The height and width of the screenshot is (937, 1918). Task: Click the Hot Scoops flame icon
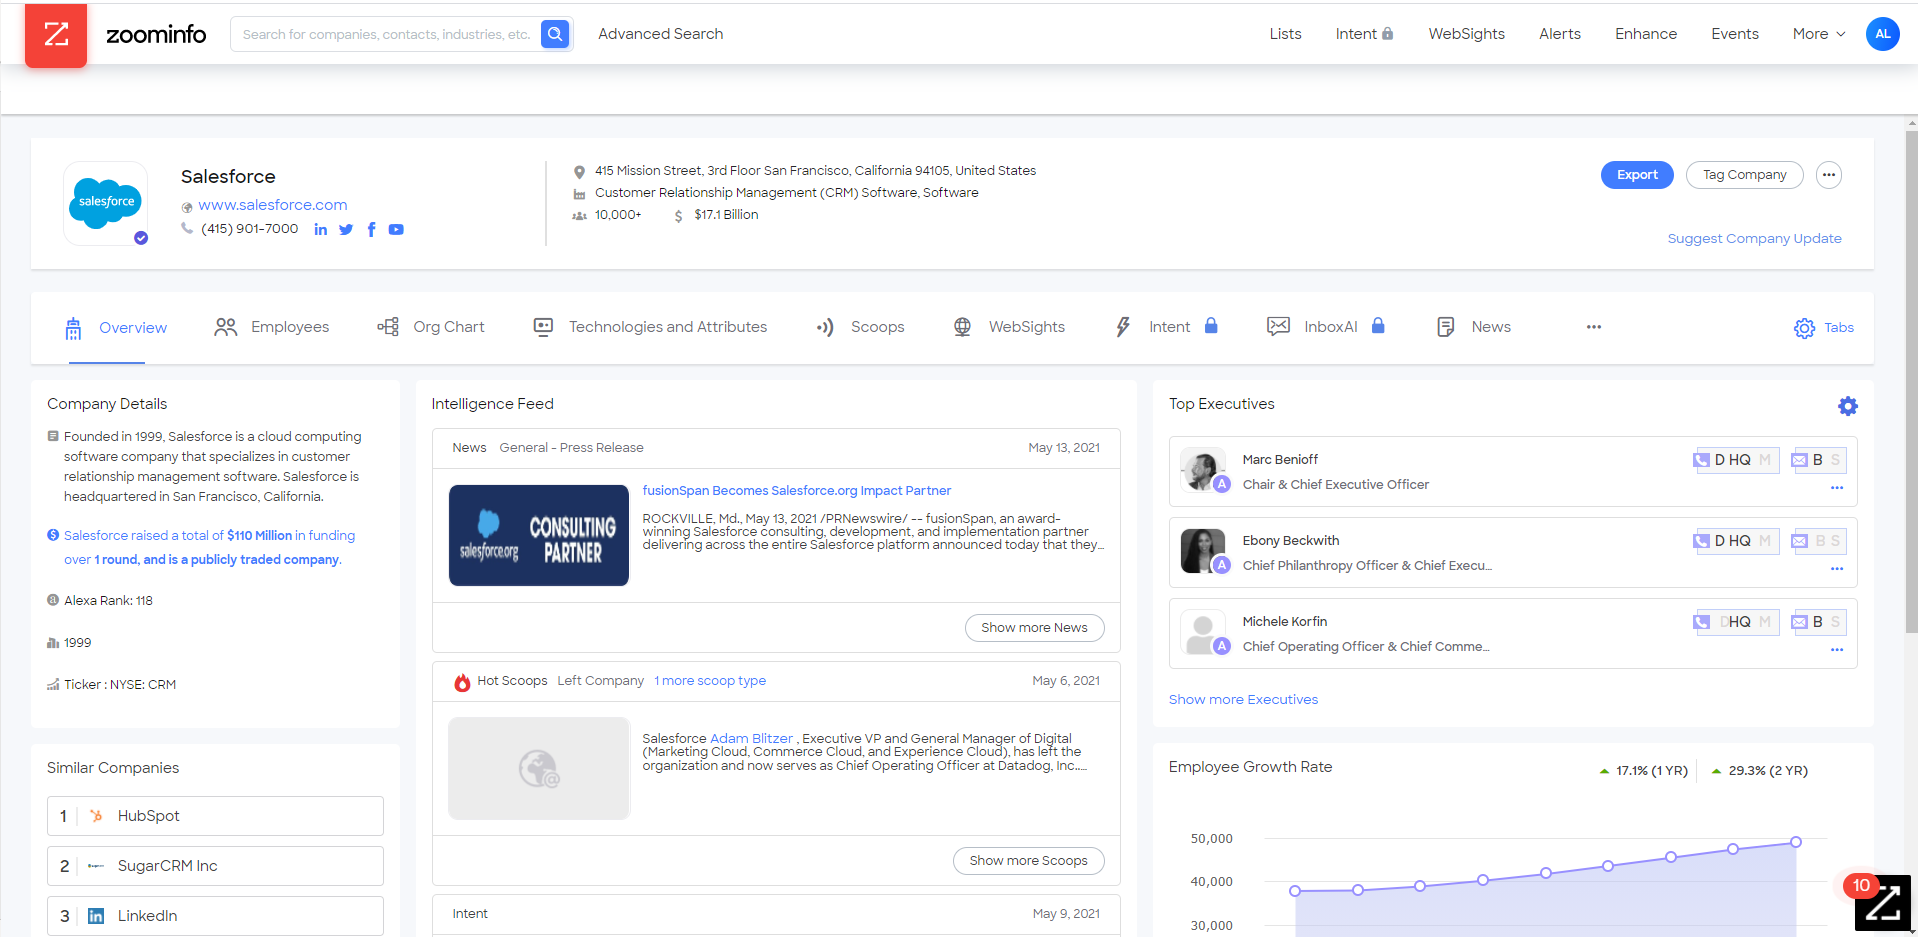(462, 682)
